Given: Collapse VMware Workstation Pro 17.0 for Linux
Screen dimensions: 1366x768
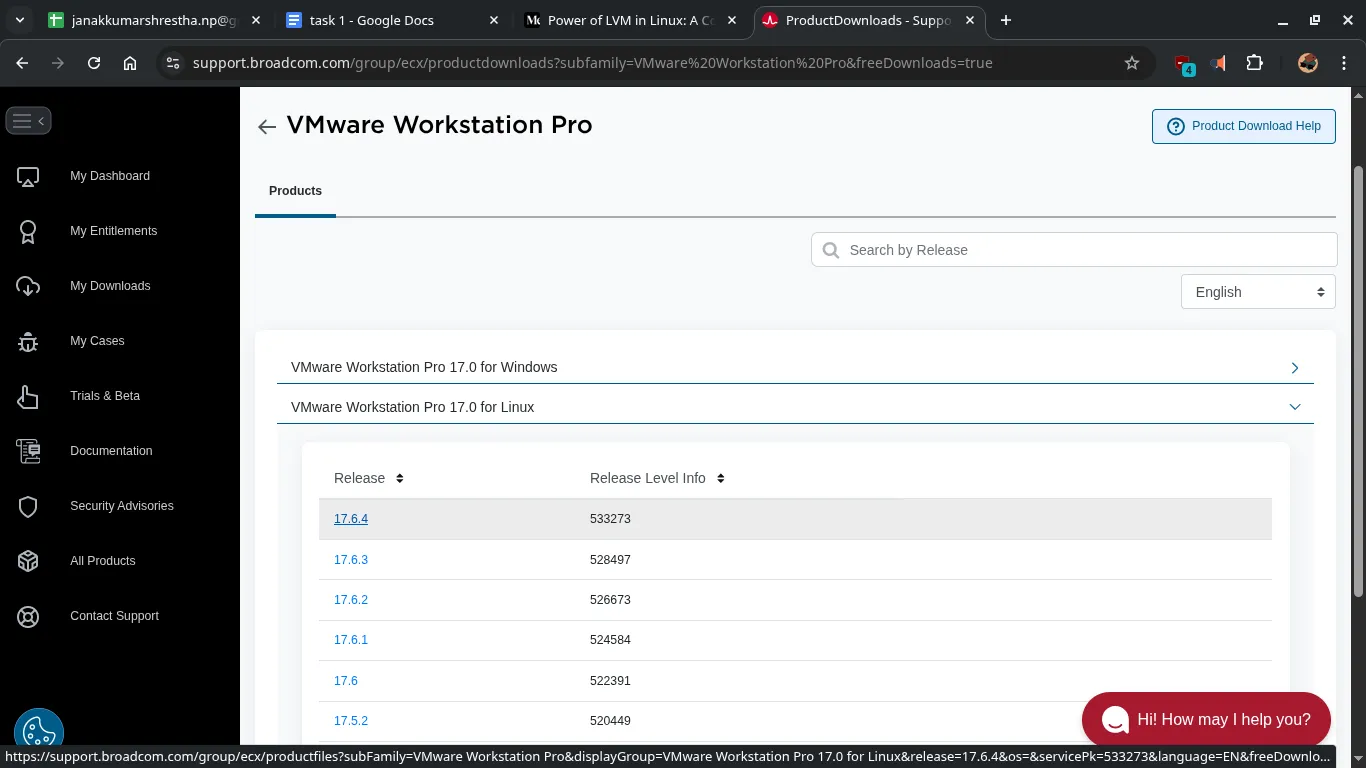Looking at the screenshot, I should 1294,407.
